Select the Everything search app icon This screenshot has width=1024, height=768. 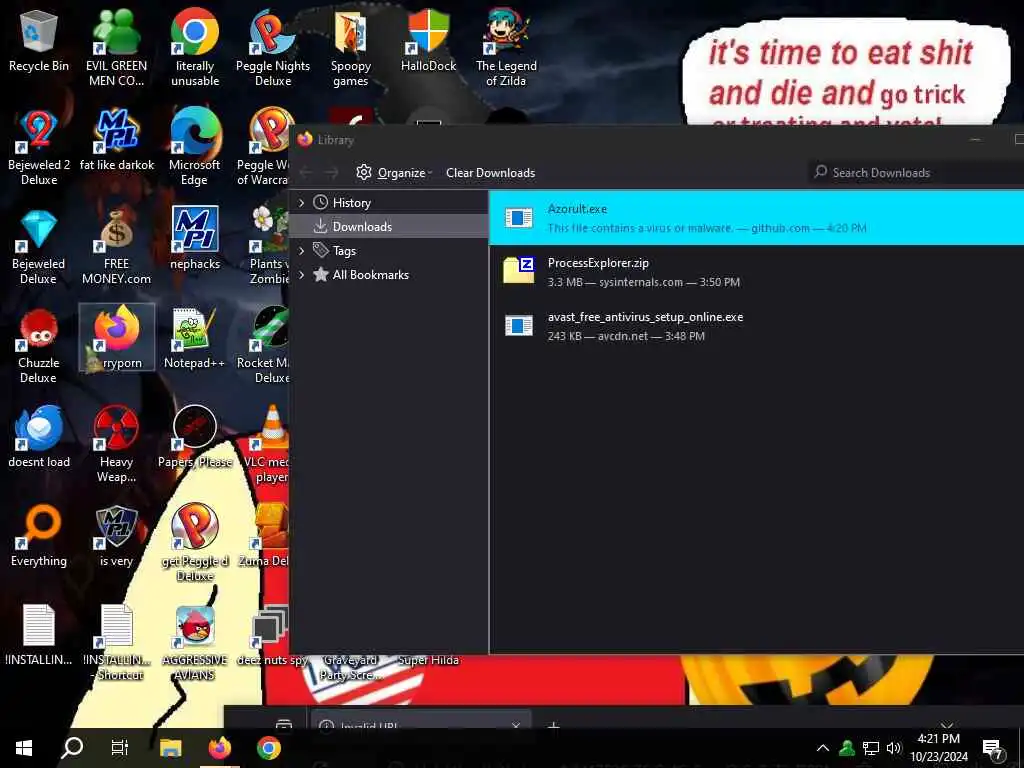[39, 536]
